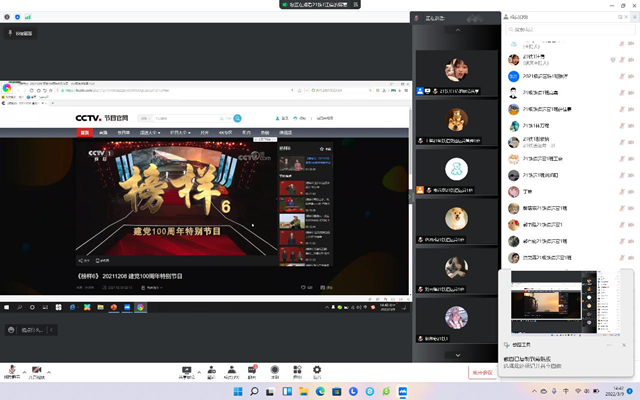Show hidden tray icons chevron
640x400 pixels.
(x=534, y=391)
